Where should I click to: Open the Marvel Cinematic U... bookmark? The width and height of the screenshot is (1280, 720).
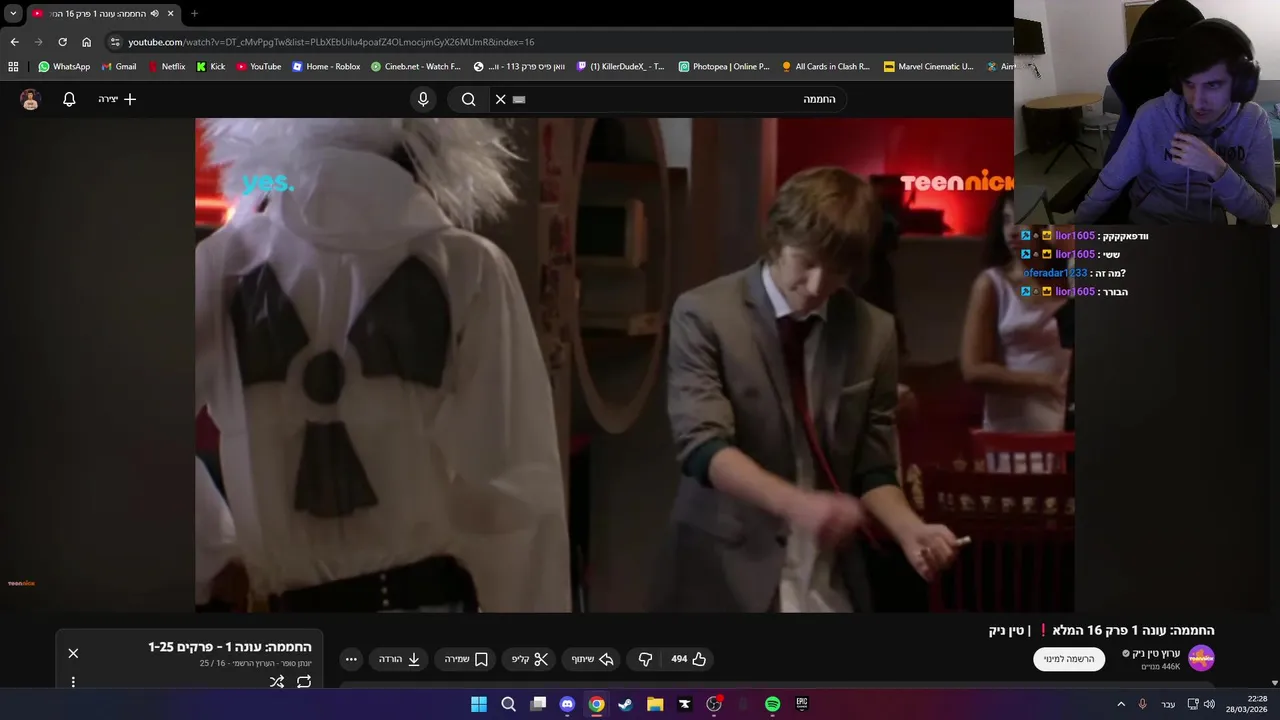pyautogui.click(x=929, y=67)
